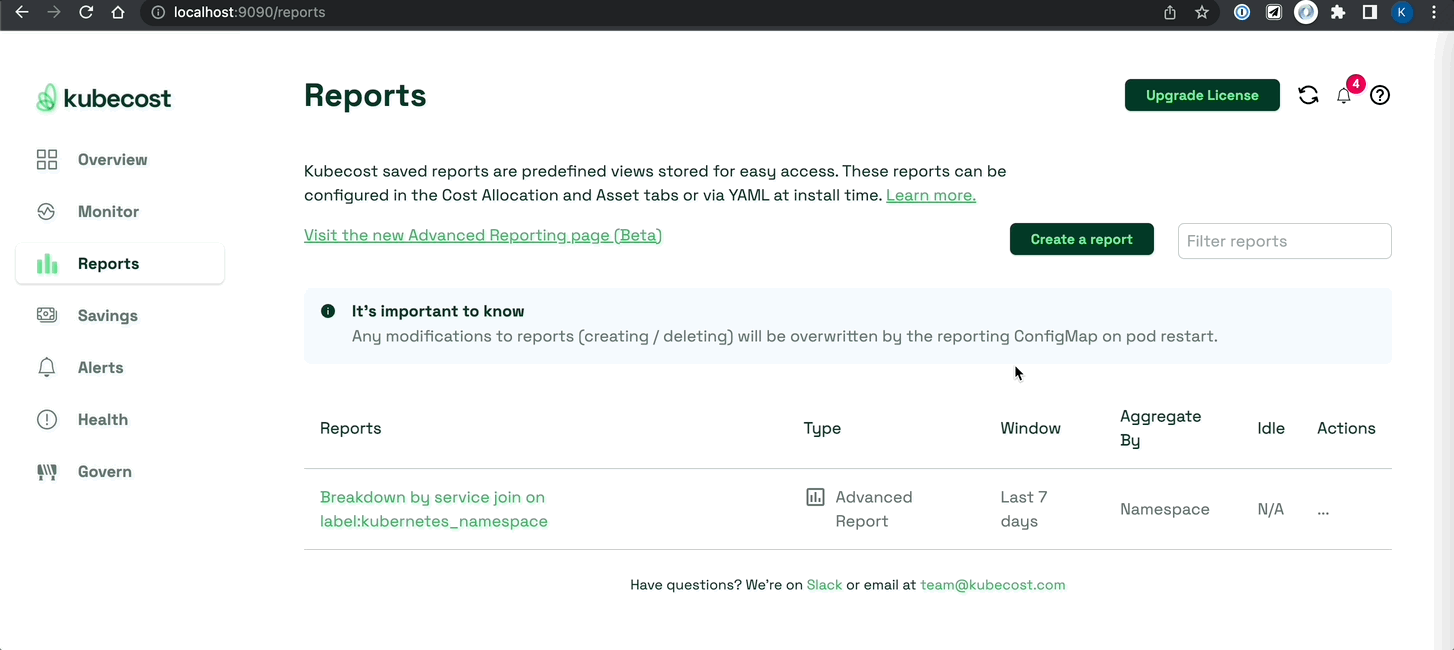Viewport: 1454px width, 650px height.
Task: Select Reports in the sidebar
Action: 120,264
